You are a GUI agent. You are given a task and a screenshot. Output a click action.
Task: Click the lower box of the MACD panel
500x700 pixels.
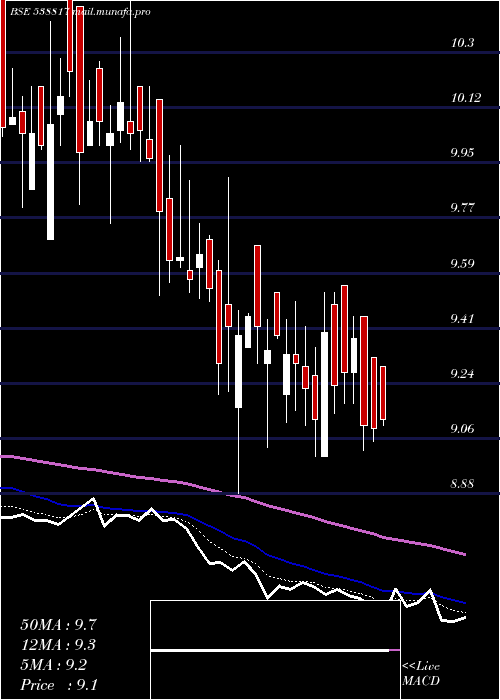click(275, 675)
